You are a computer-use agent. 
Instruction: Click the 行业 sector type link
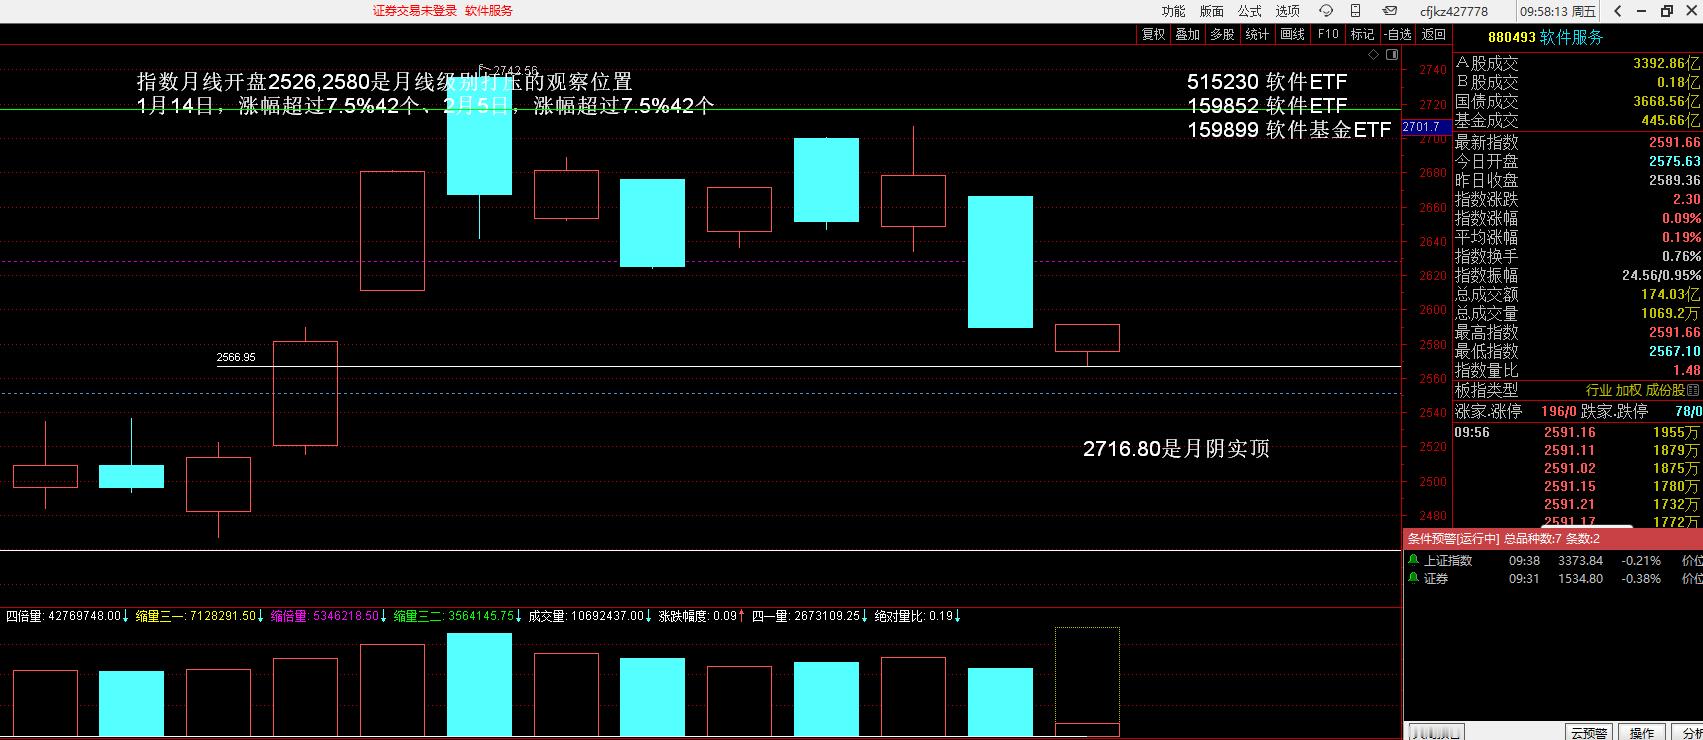point(1598,390)
